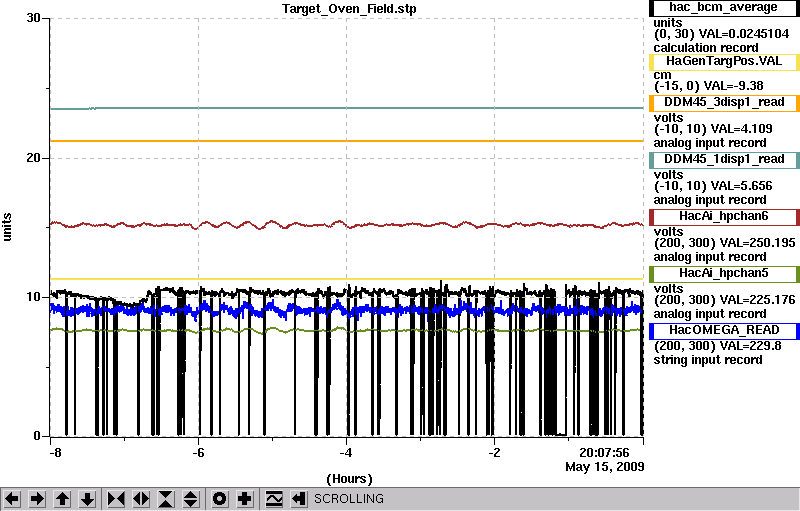The width and height of the screenshot is (800, 511).
Task: Click the VAL=229.8 readout
Action: (753, 346)
